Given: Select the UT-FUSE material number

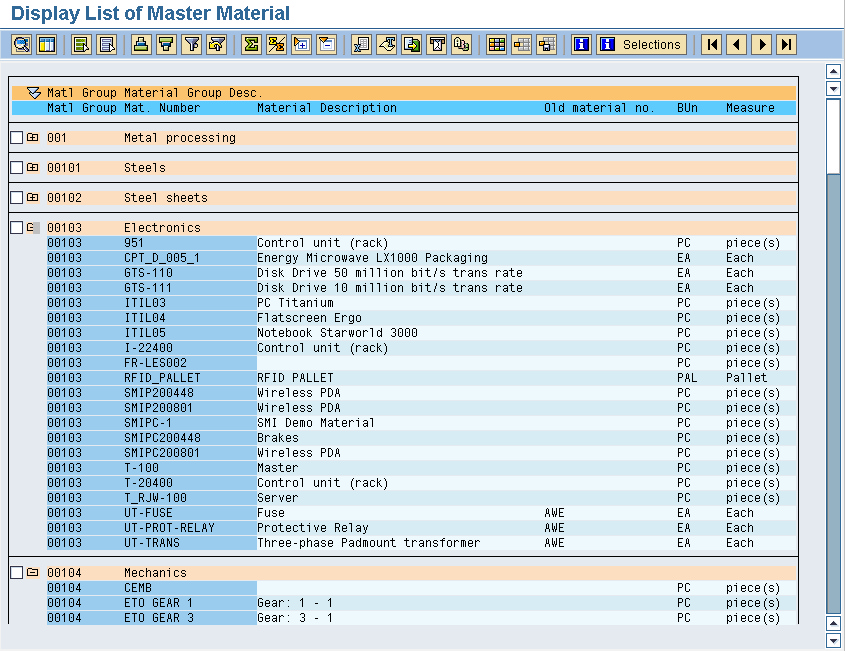Looking at the screenshot, I should (148, 513).
